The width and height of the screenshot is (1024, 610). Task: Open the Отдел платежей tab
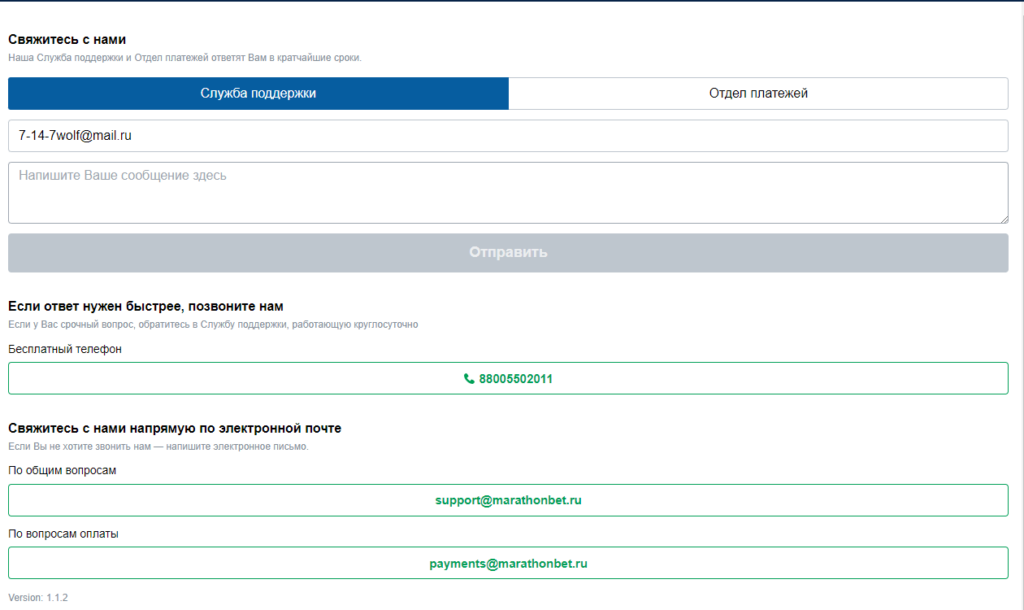[758, 93]
